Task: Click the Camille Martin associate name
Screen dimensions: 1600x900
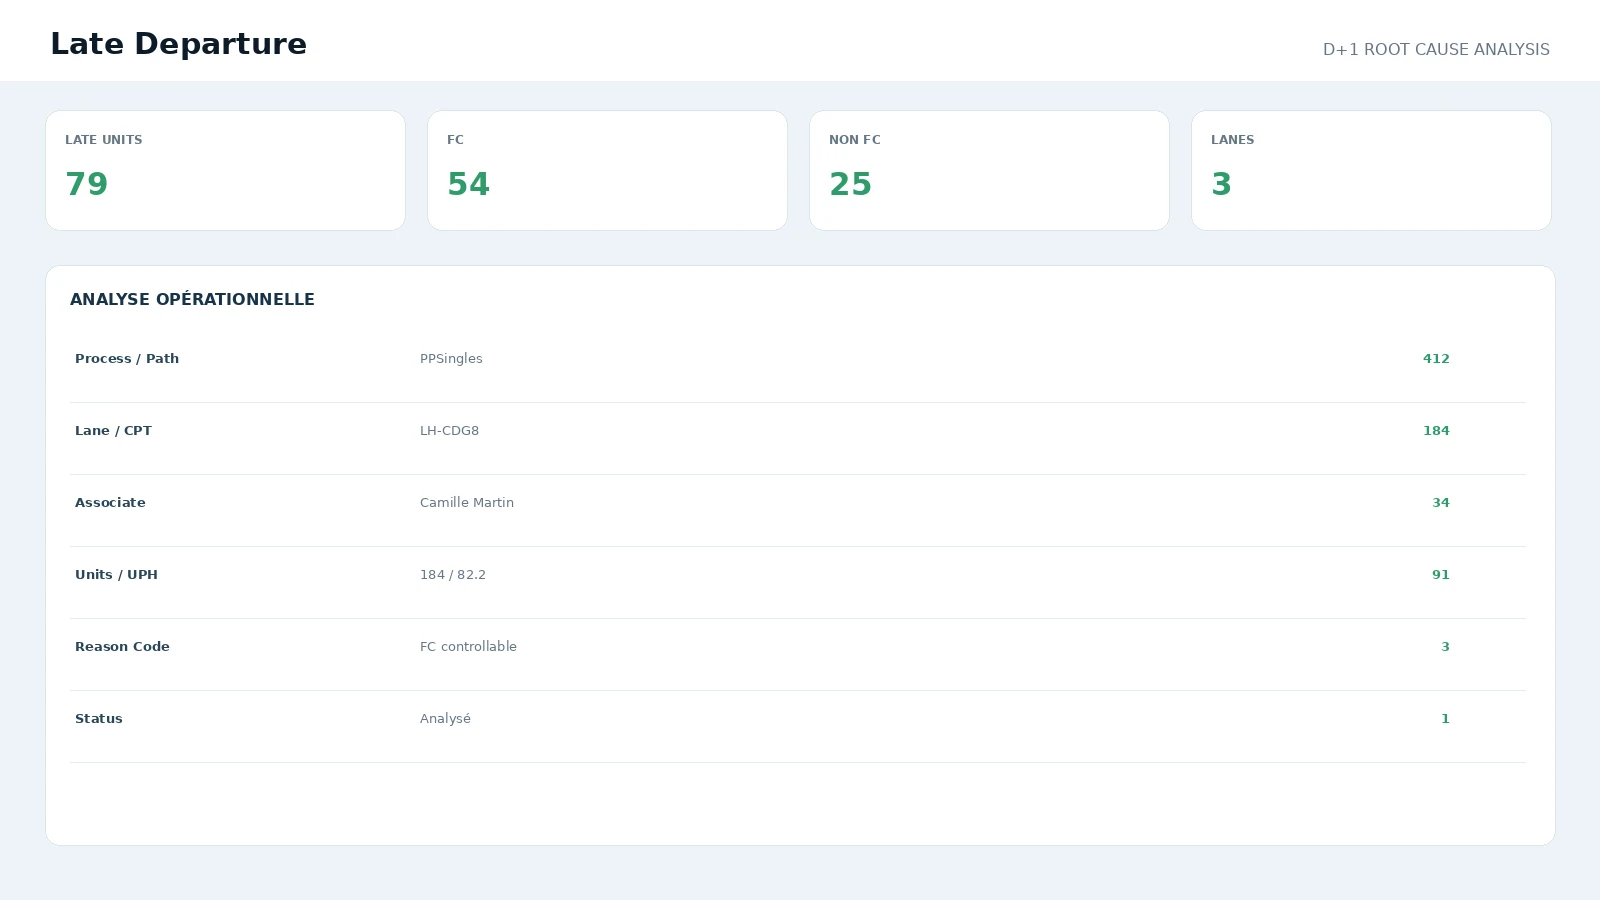Action: [467, 503]
